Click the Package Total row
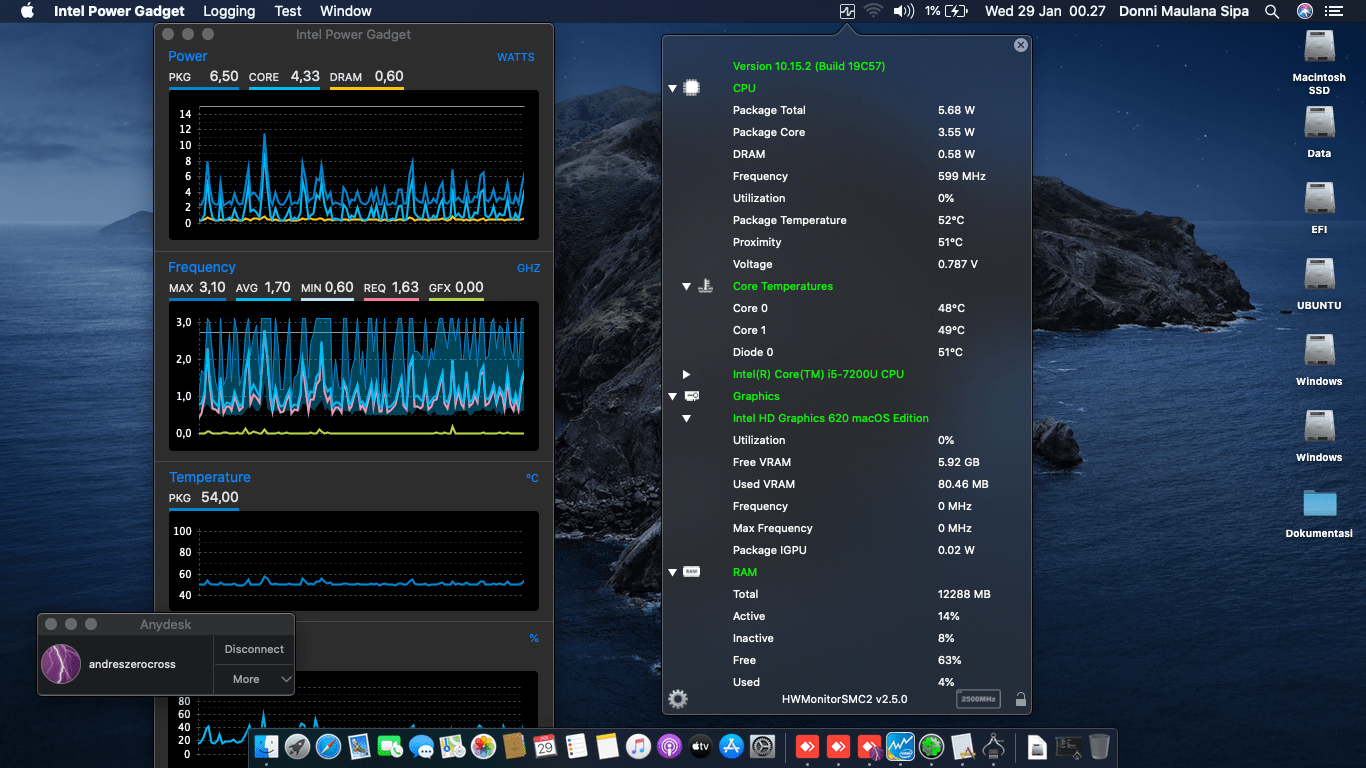 coord(848,110)
